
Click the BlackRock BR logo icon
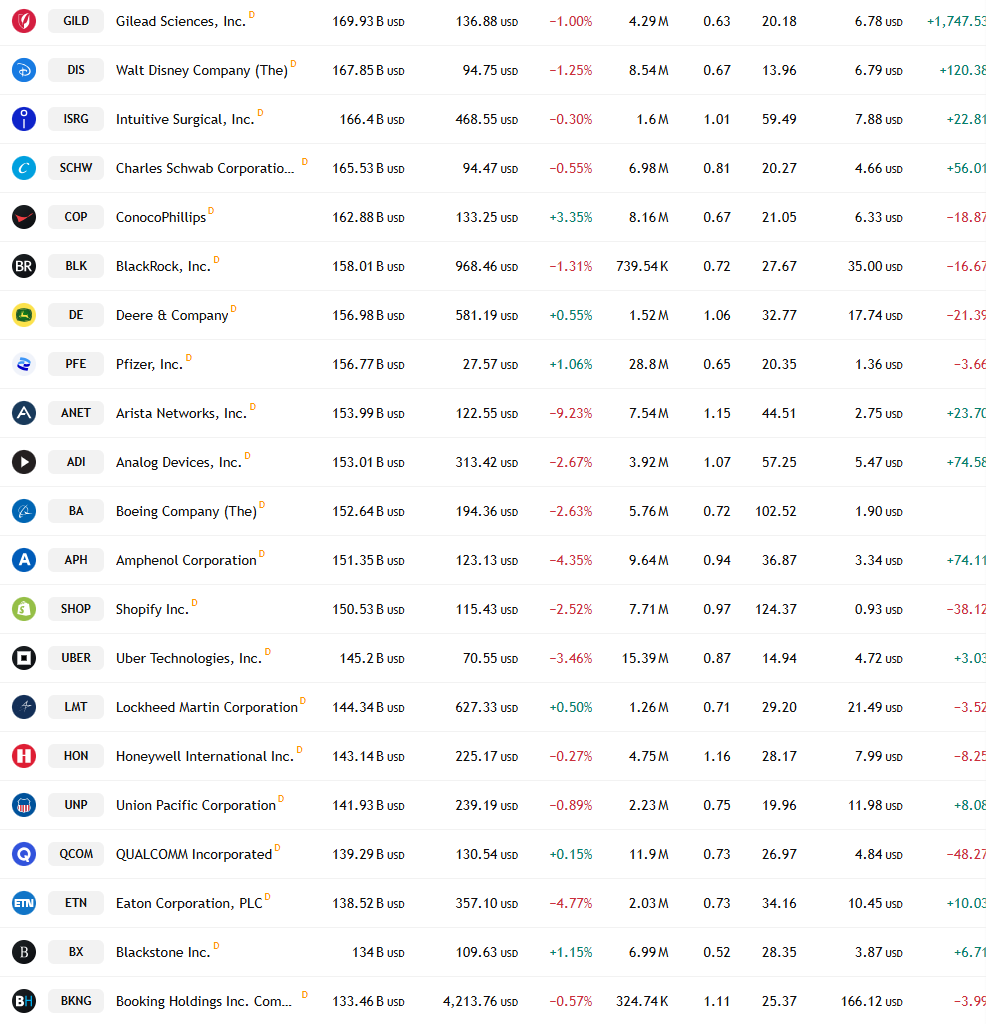pyautogui.click(x=24, y=266)
